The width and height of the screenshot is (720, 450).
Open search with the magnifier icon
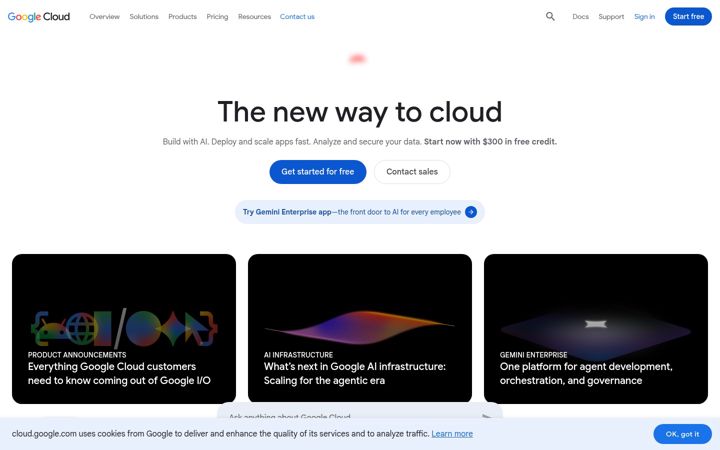[x=550, y=17]
